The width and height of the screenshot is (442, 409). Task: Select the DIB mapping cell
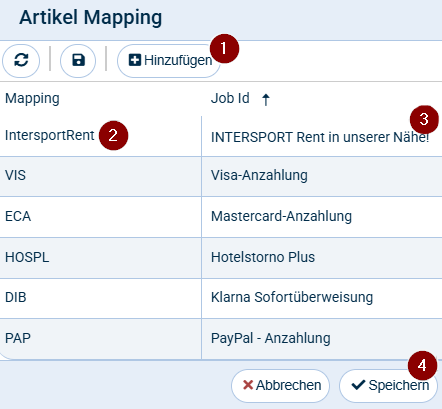[101, 298]
